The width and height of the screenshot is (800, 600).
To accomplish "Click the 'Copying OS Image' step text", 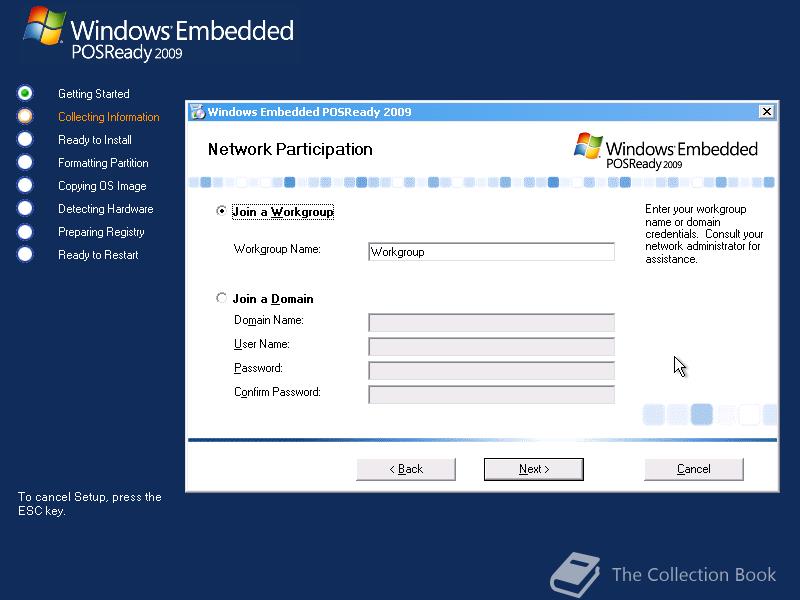I will (103, 186).
